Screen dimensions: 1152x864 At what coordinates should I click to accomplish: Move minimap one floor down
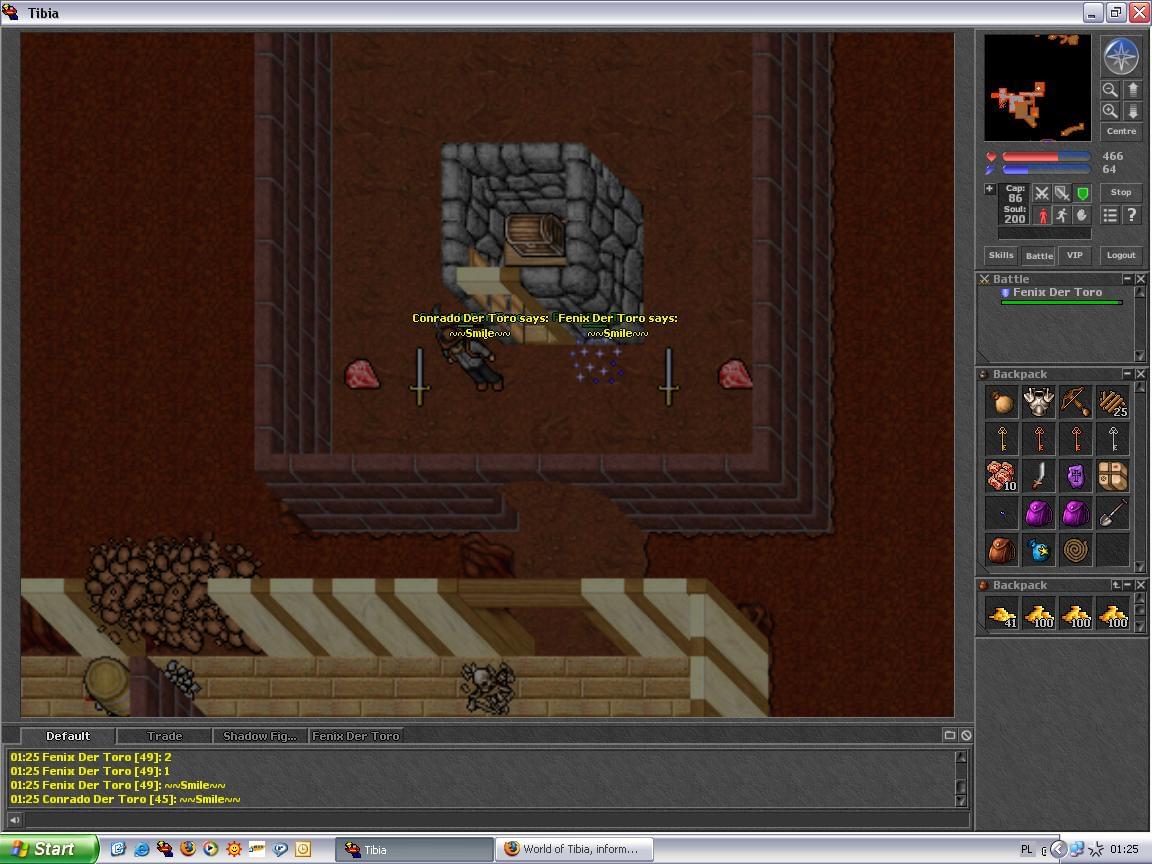click(x=1132, y=111)
